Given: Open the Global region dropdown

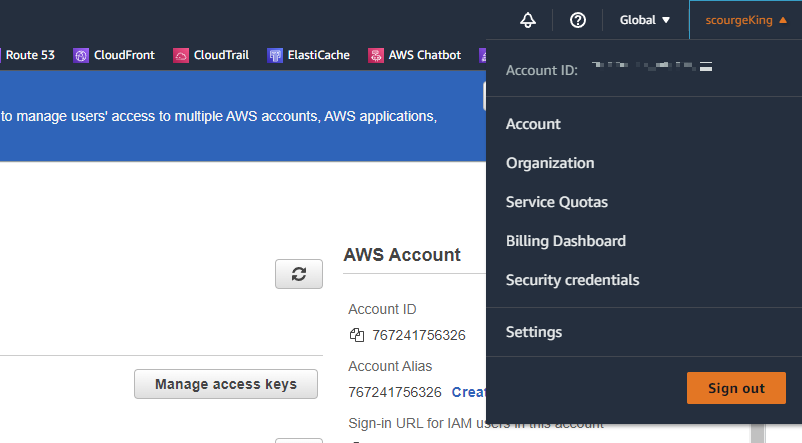Looking at the screenshot, I should (644, 20).
